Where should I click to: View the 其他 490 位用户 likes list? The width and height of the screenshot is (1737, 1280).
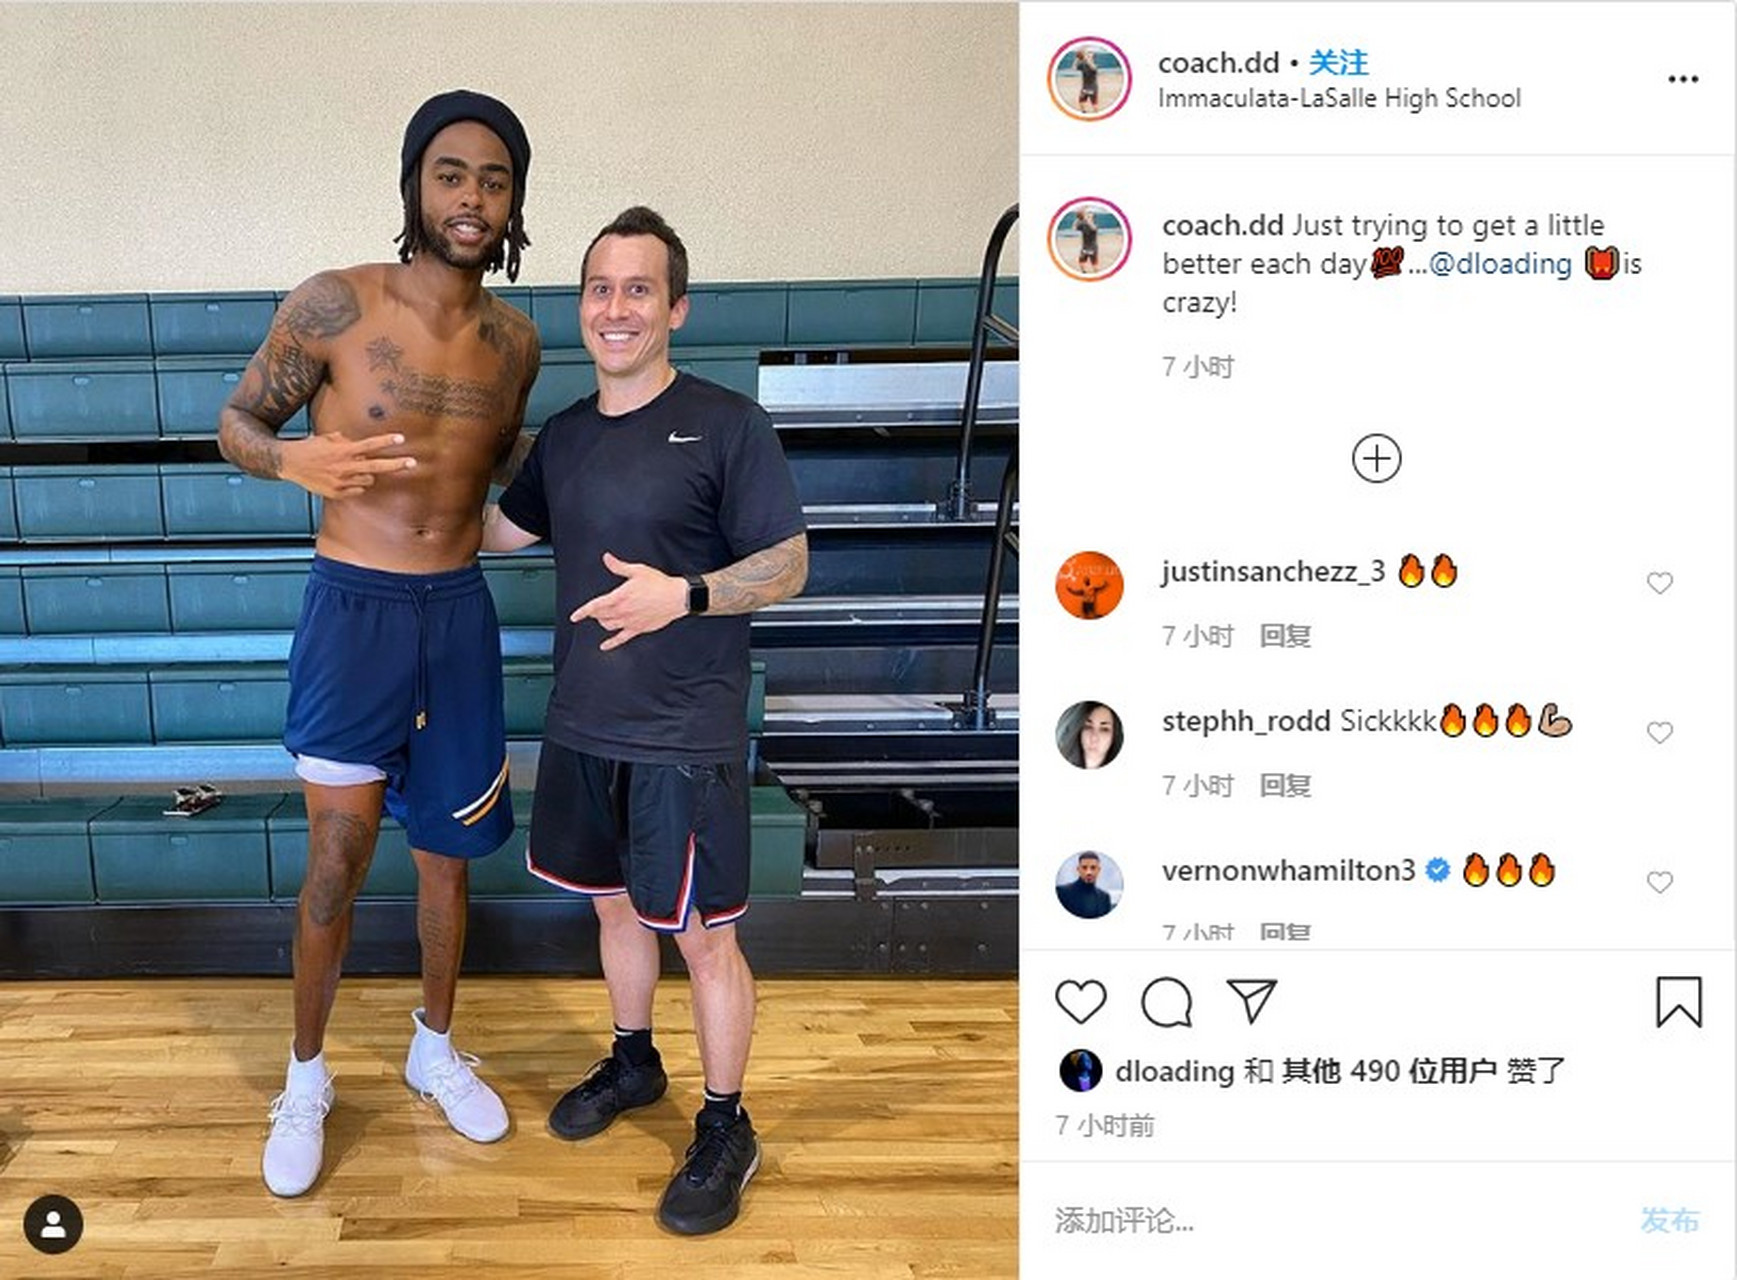pos(1389,1071)
